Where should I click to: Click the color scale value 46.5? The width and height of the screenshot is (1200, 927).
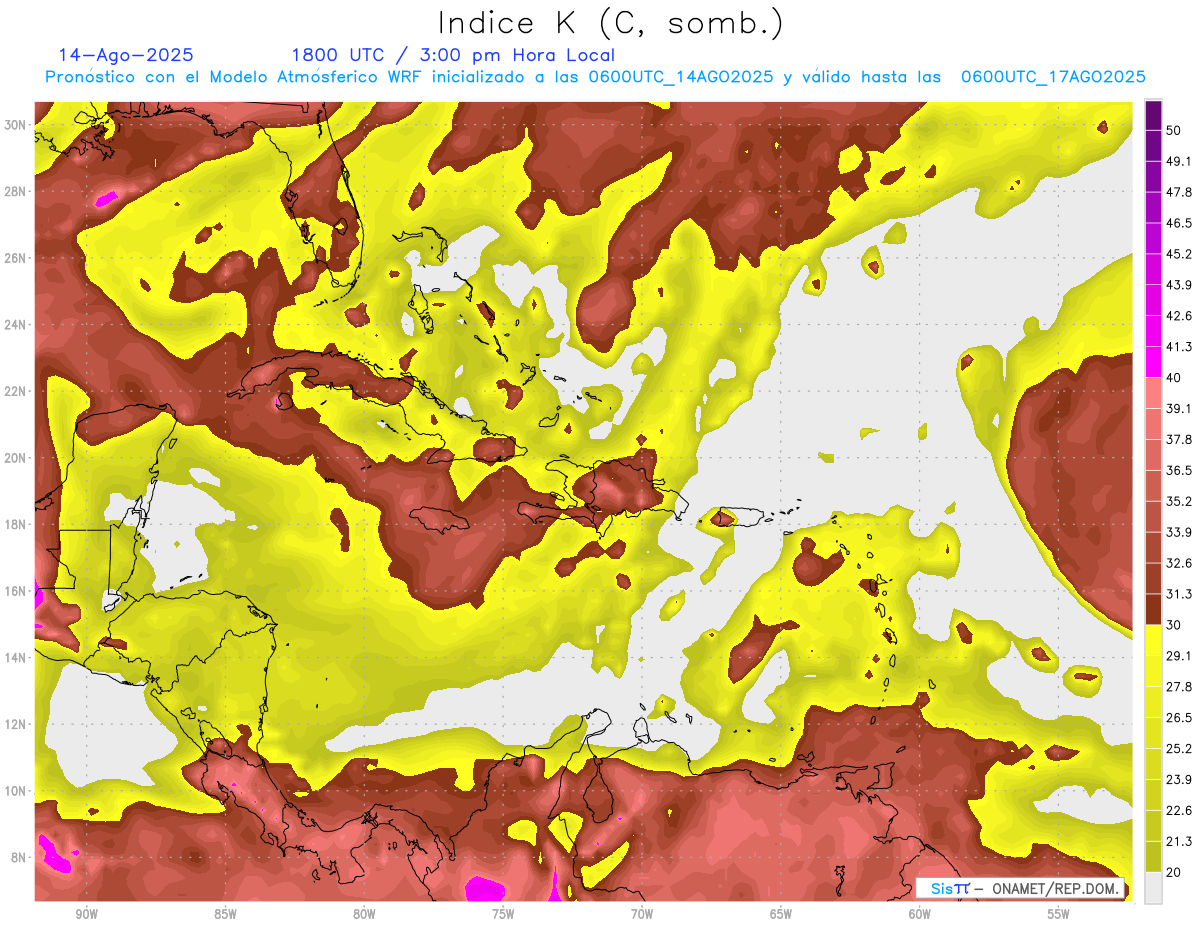pos(1179,223)
